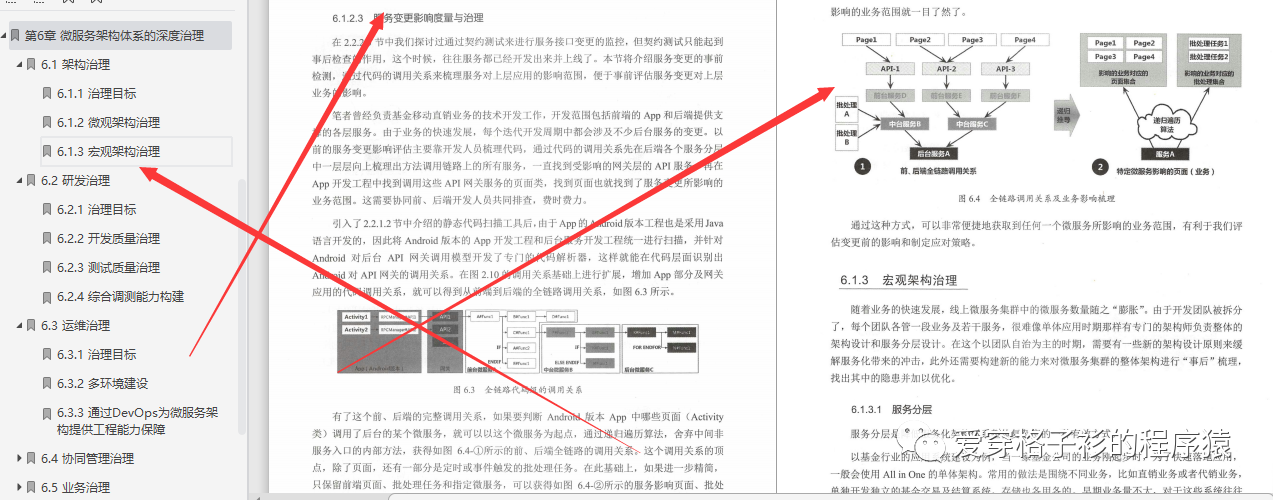Open the 6.3.1 治理目标 bookmark under 运维治理
Viewport: 1273px width, 500px height.
point(97,355)
